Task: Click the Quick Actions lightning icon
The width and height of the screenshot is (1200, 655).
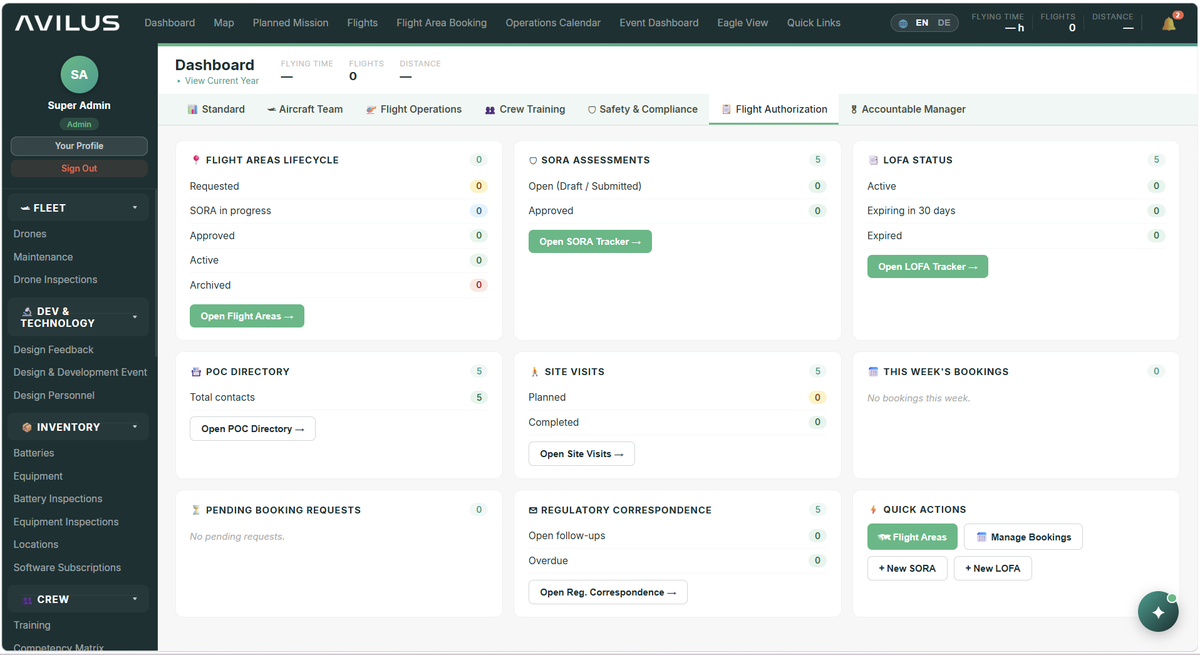Action: [873, 510]
